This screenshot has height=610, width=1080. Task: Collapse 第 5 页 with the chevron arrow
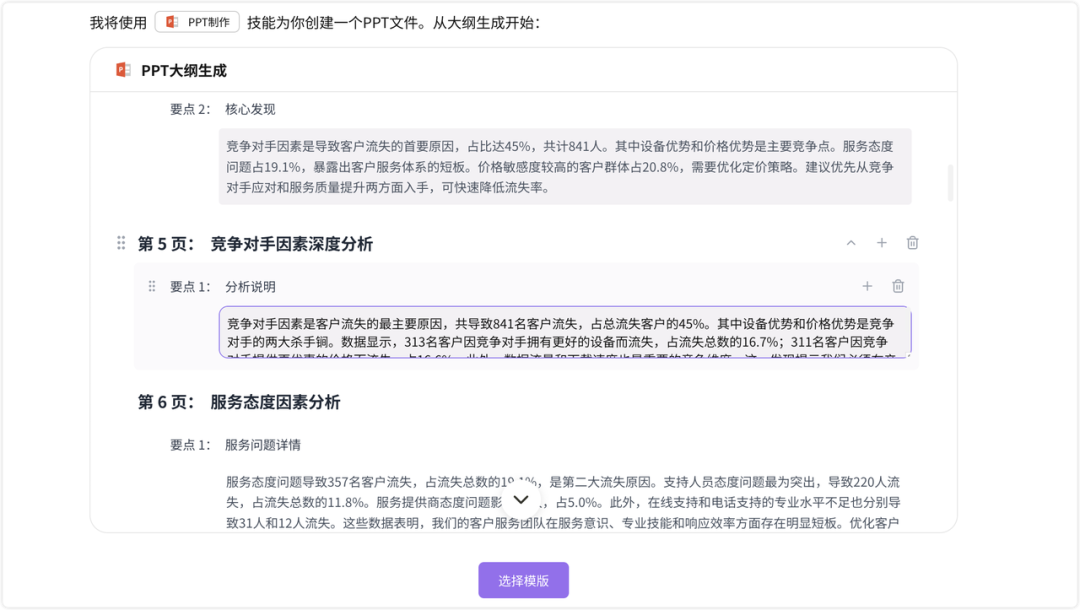851,242
